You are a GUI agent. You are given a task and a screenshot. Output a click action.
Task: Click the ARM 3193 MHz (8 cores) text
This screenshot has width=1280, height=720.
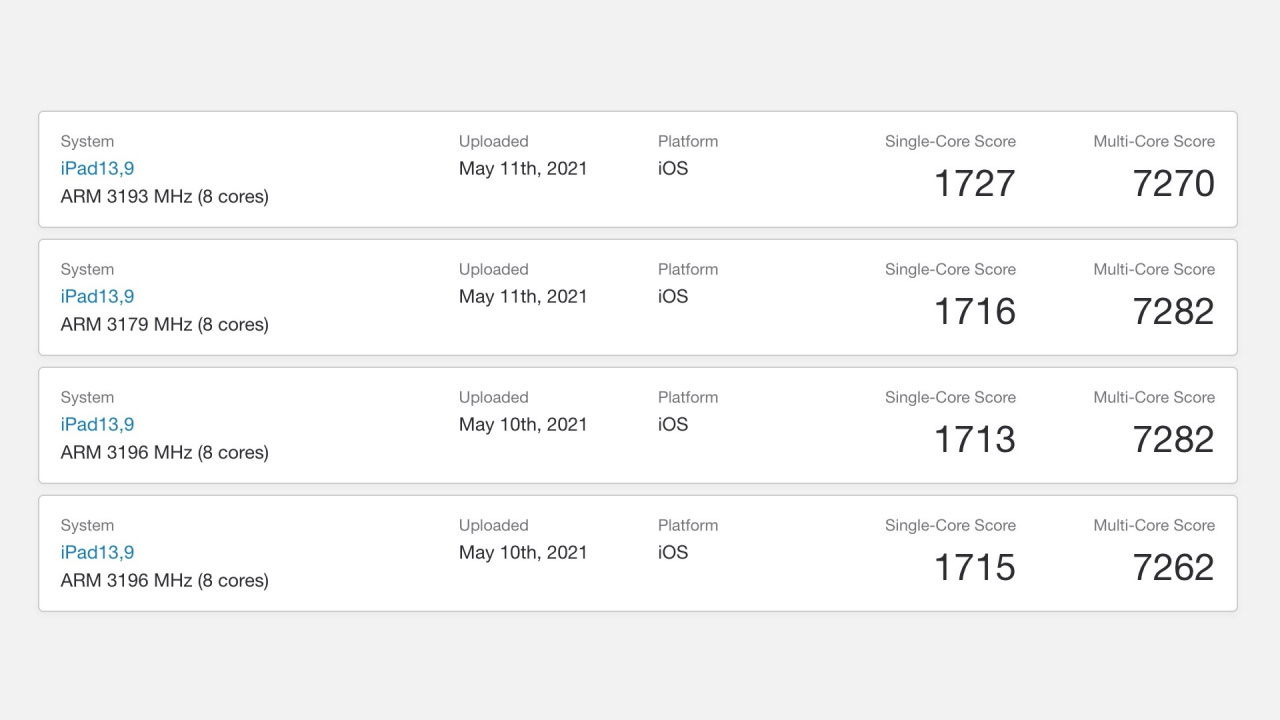click(165, 197)
